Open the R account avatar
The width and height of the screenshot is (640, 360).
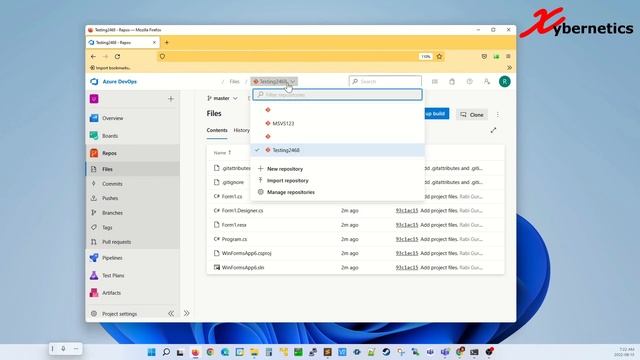point(504,82)
